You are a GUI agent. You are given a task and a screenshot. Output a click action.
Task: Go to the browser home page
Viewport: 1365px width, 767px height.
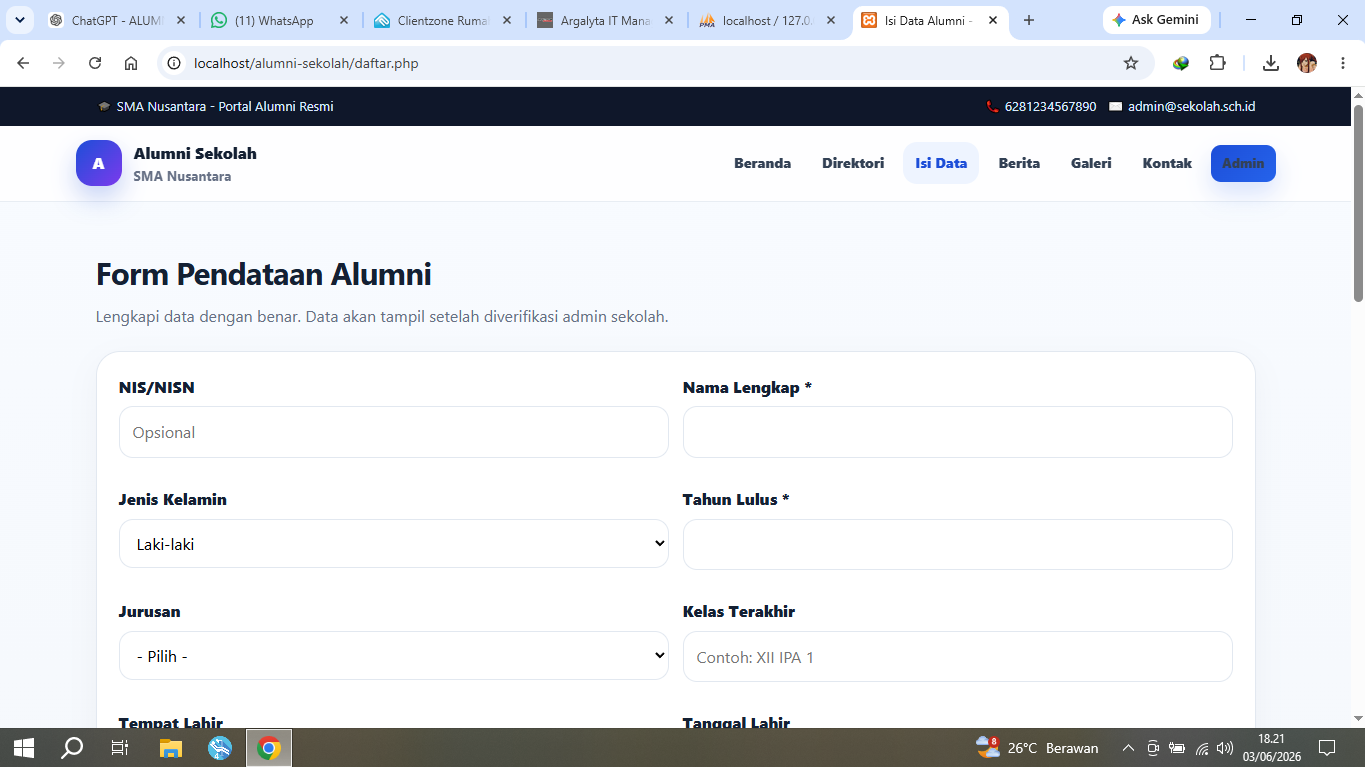pyautogui.click(x=131, y=63)
